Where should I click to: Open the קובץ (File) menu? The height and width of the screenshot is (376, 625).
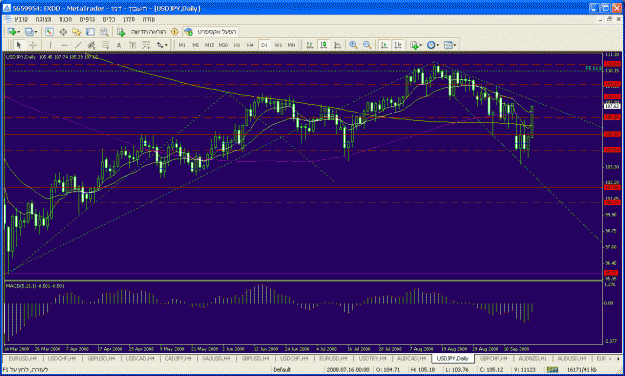click(x=22, y=19)
